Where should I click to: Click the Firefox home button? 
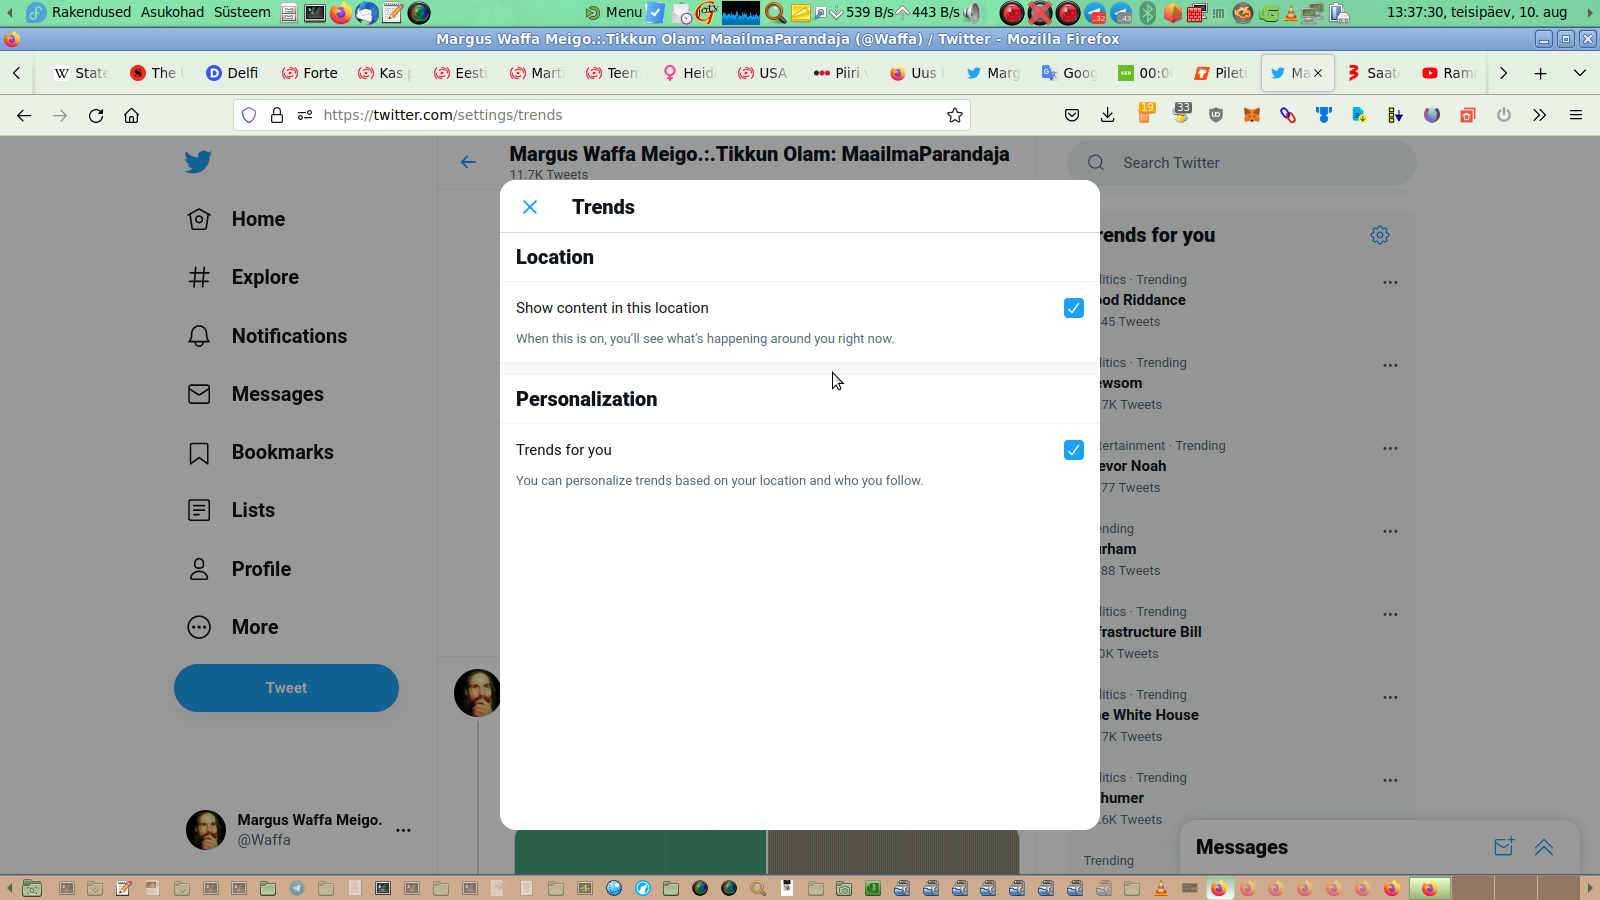tap(131, 115)
